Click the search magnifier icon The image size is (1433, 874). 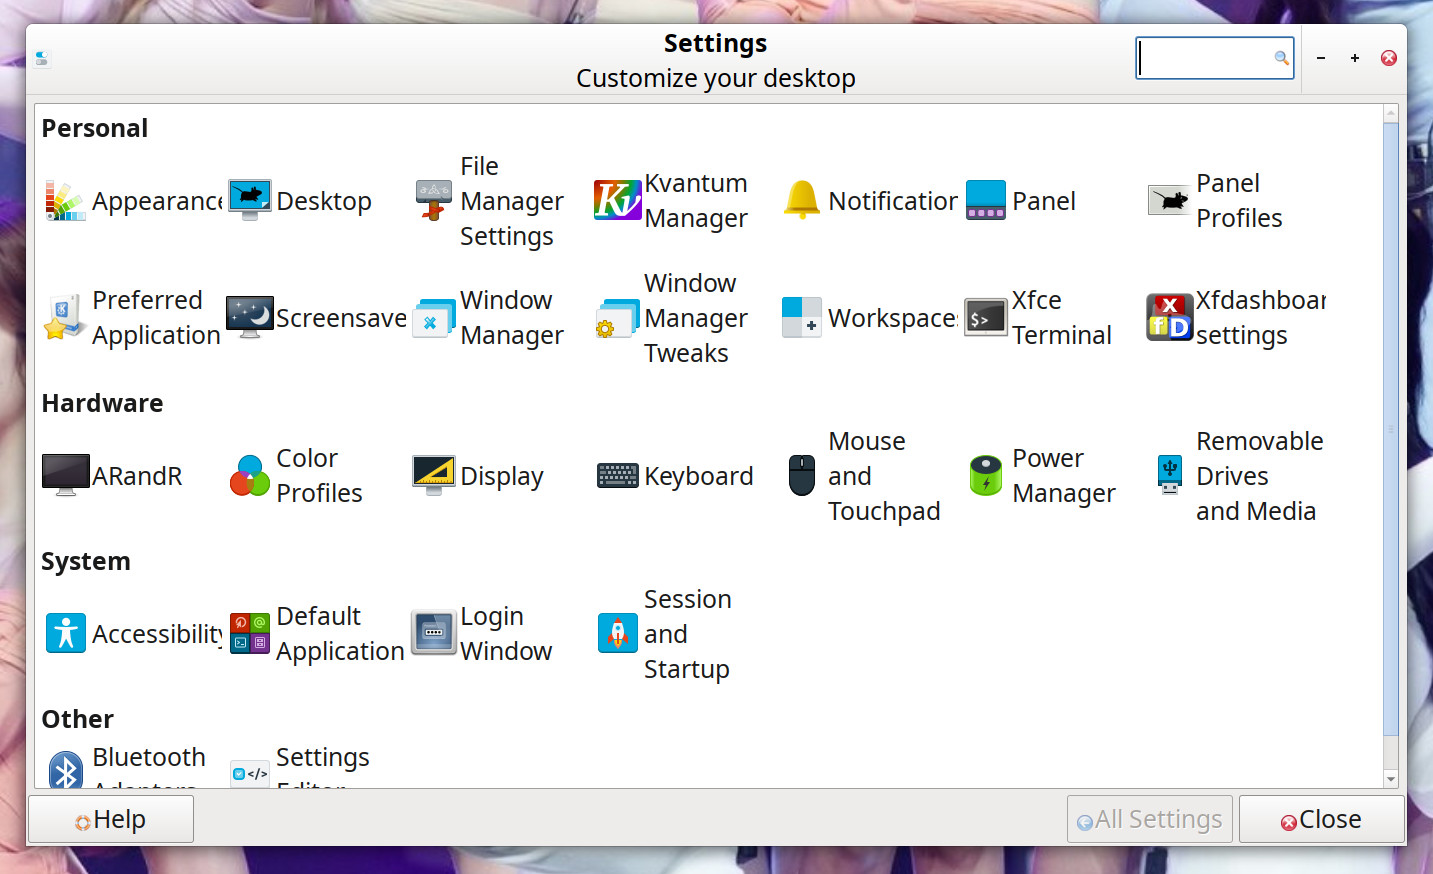pyautogui.click(x=1281, y=58)
